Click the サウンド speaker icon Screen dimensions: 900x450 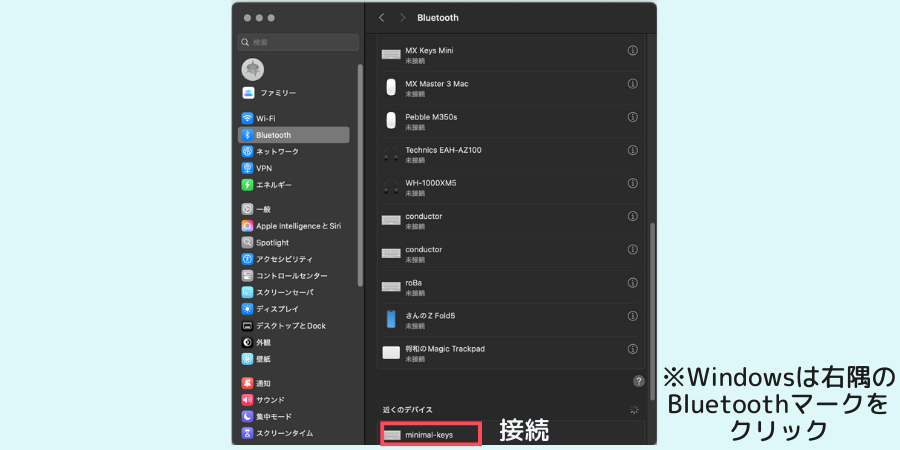click(x=247, y=400)
